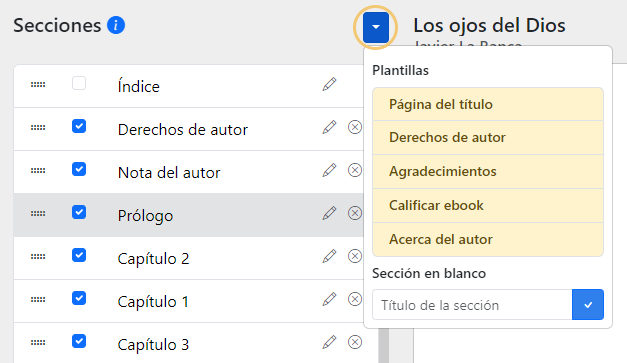
Task: Delete the Capítulo 2 section
Action: pos(355,256)
